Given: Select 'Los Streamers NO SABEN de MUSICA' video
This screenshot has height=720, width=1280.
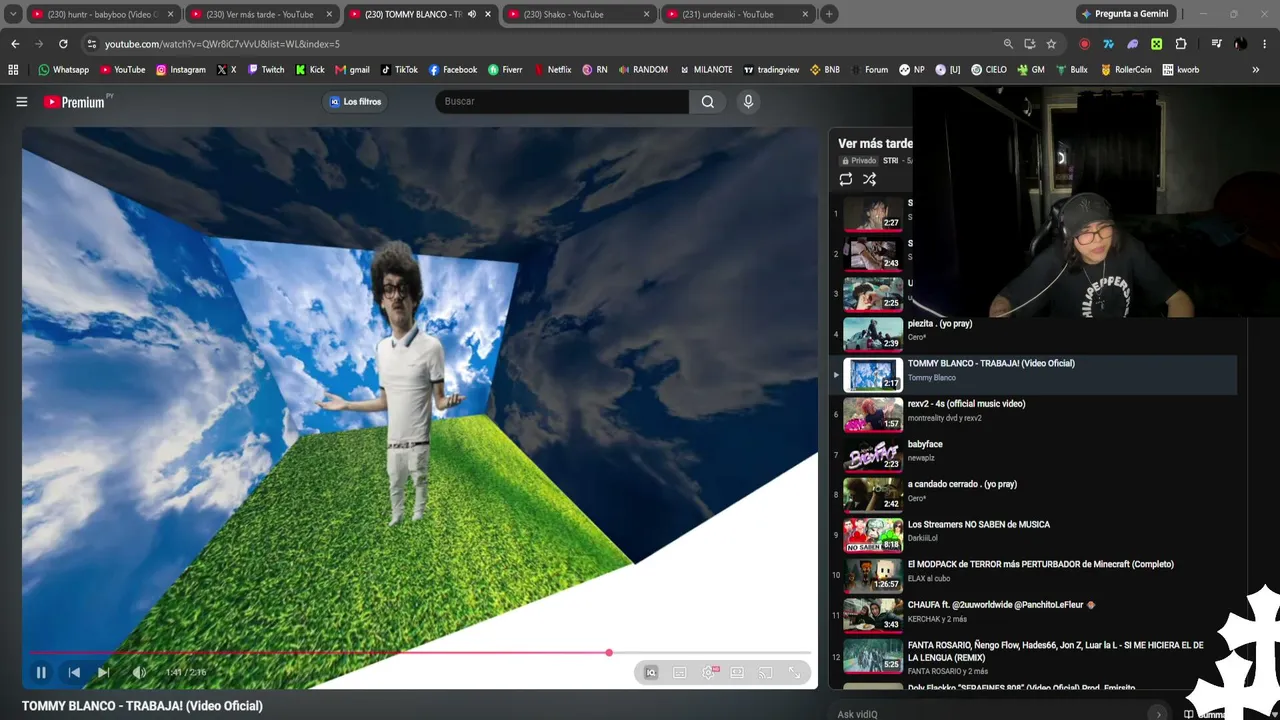Looking at the screenshot, I should point(979,524).
